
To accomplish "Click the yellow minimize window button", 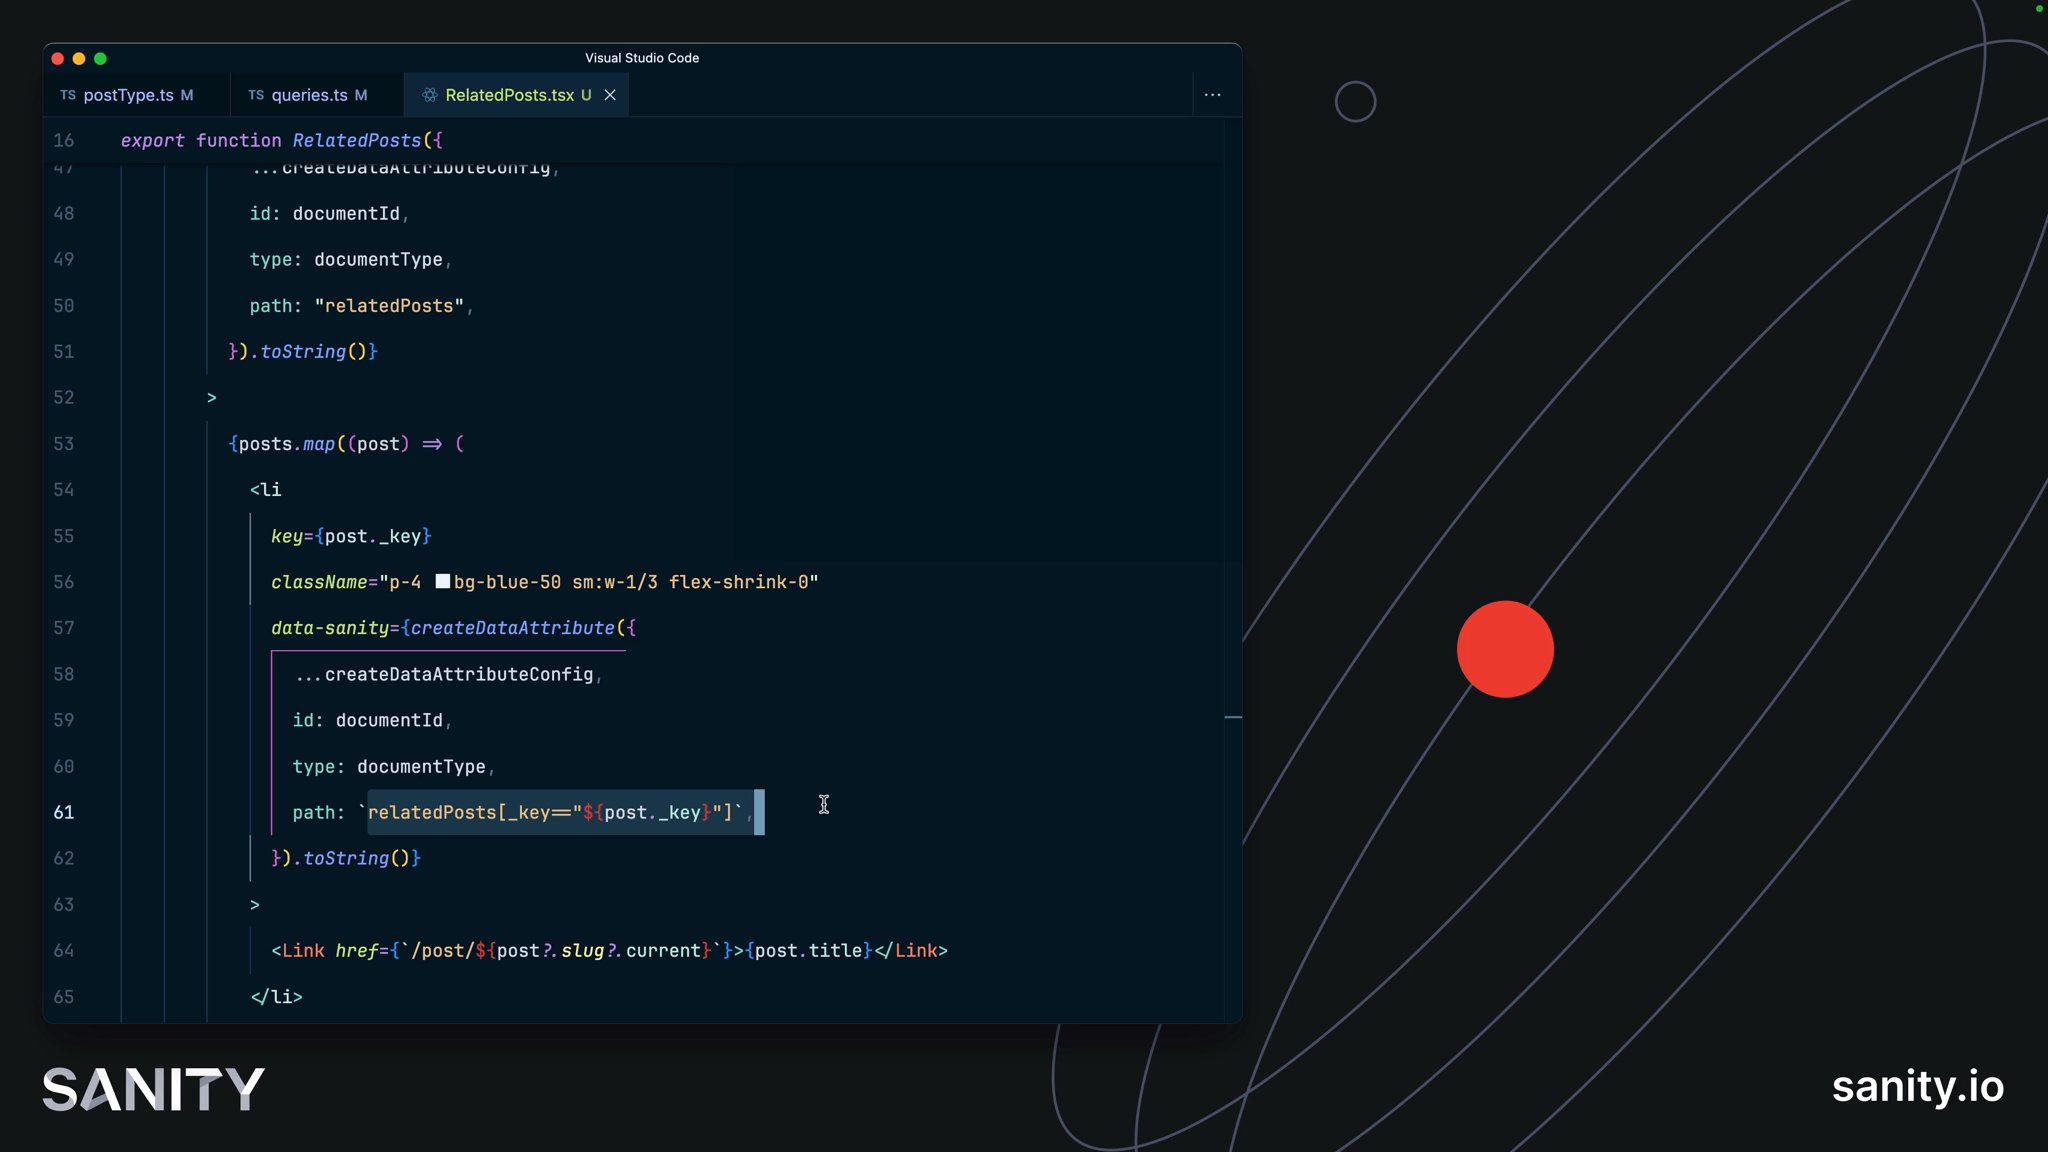I will tap(79, 58).
